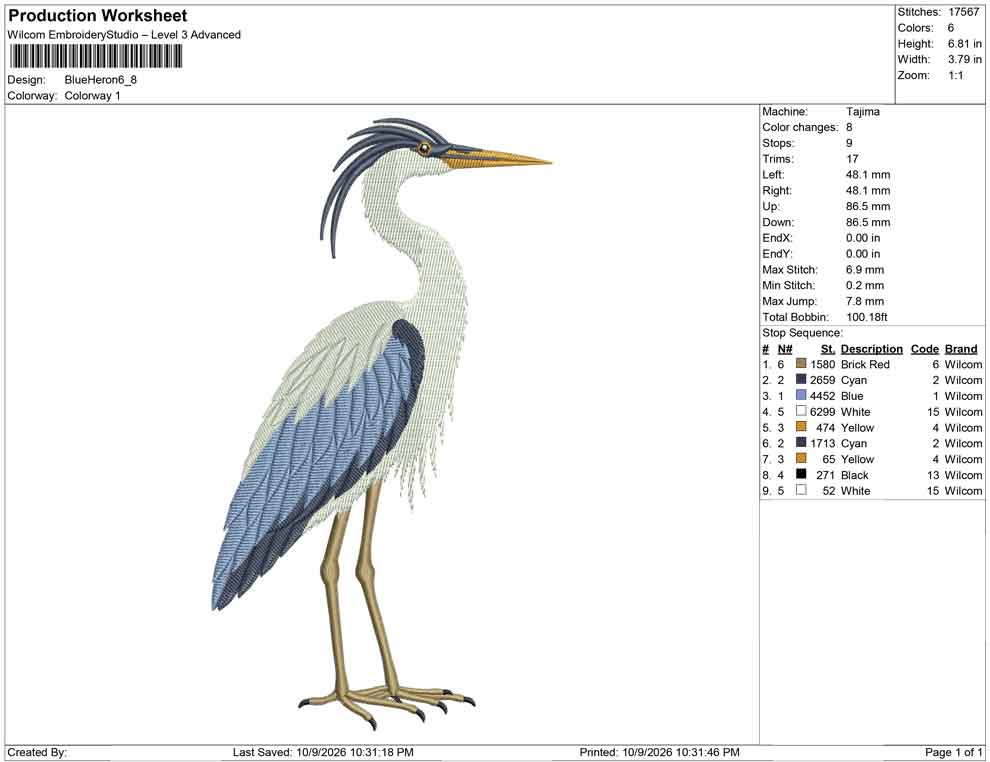Click the Left: measurement label
This screenshot has height=762, width=990.
[773, 175]
